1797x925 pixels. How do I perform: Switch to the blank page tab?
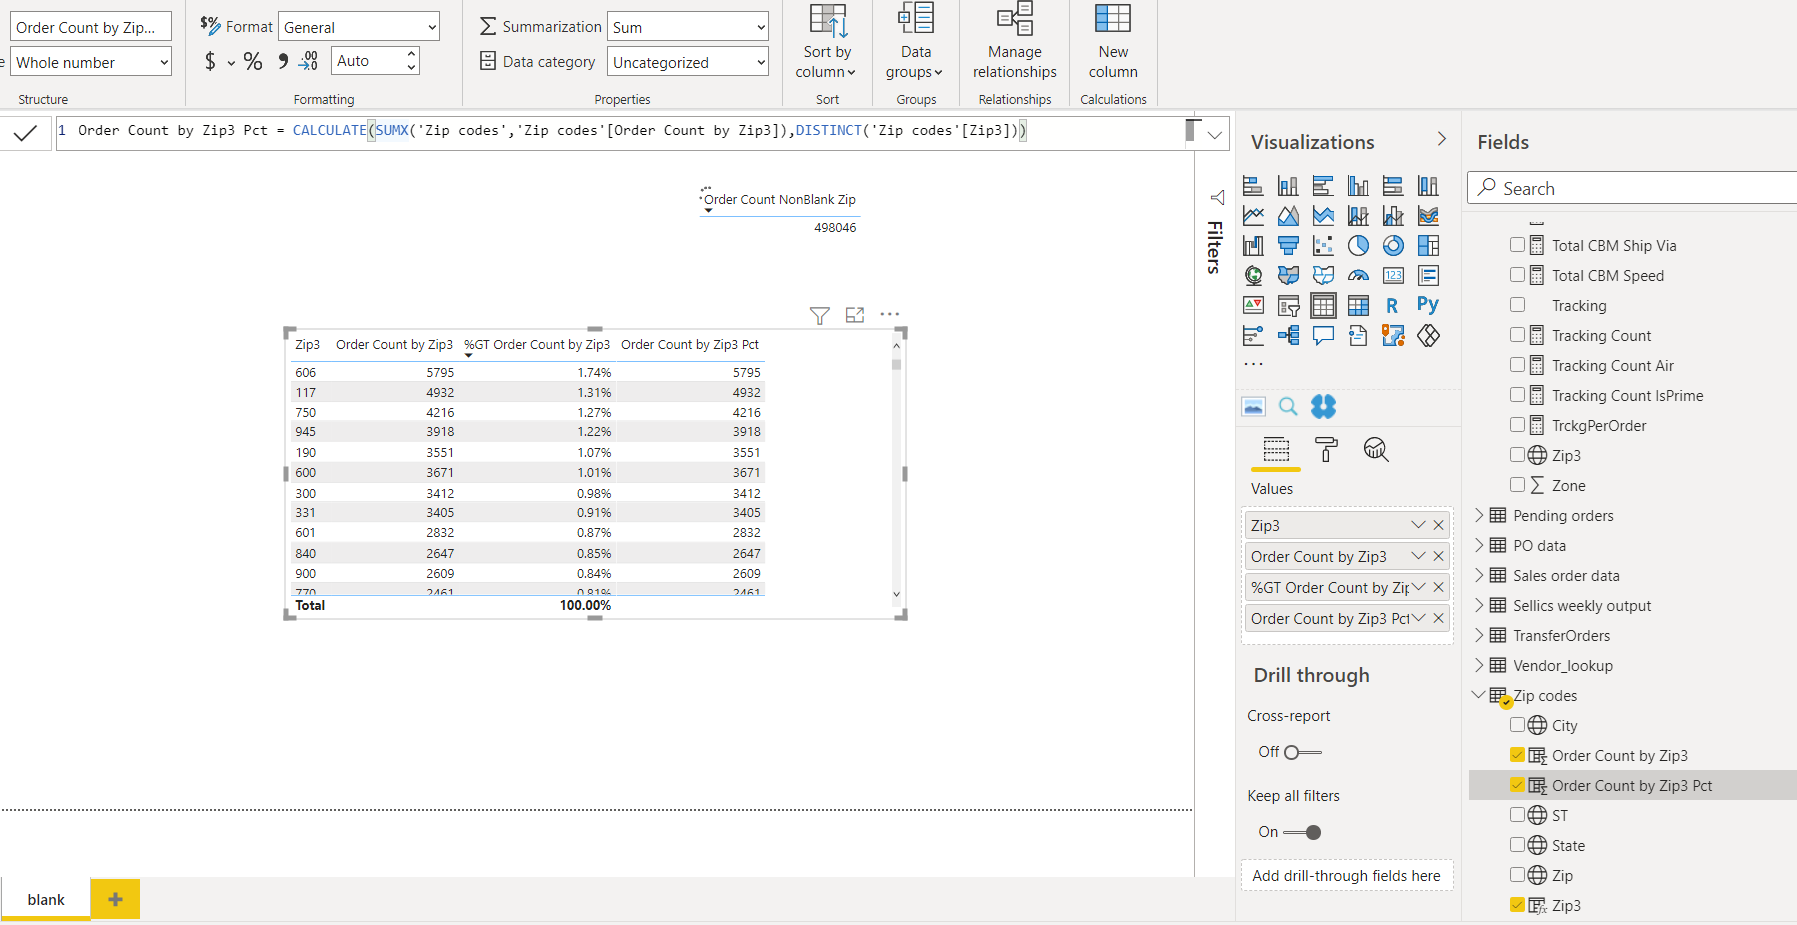[x=46, y=899]
